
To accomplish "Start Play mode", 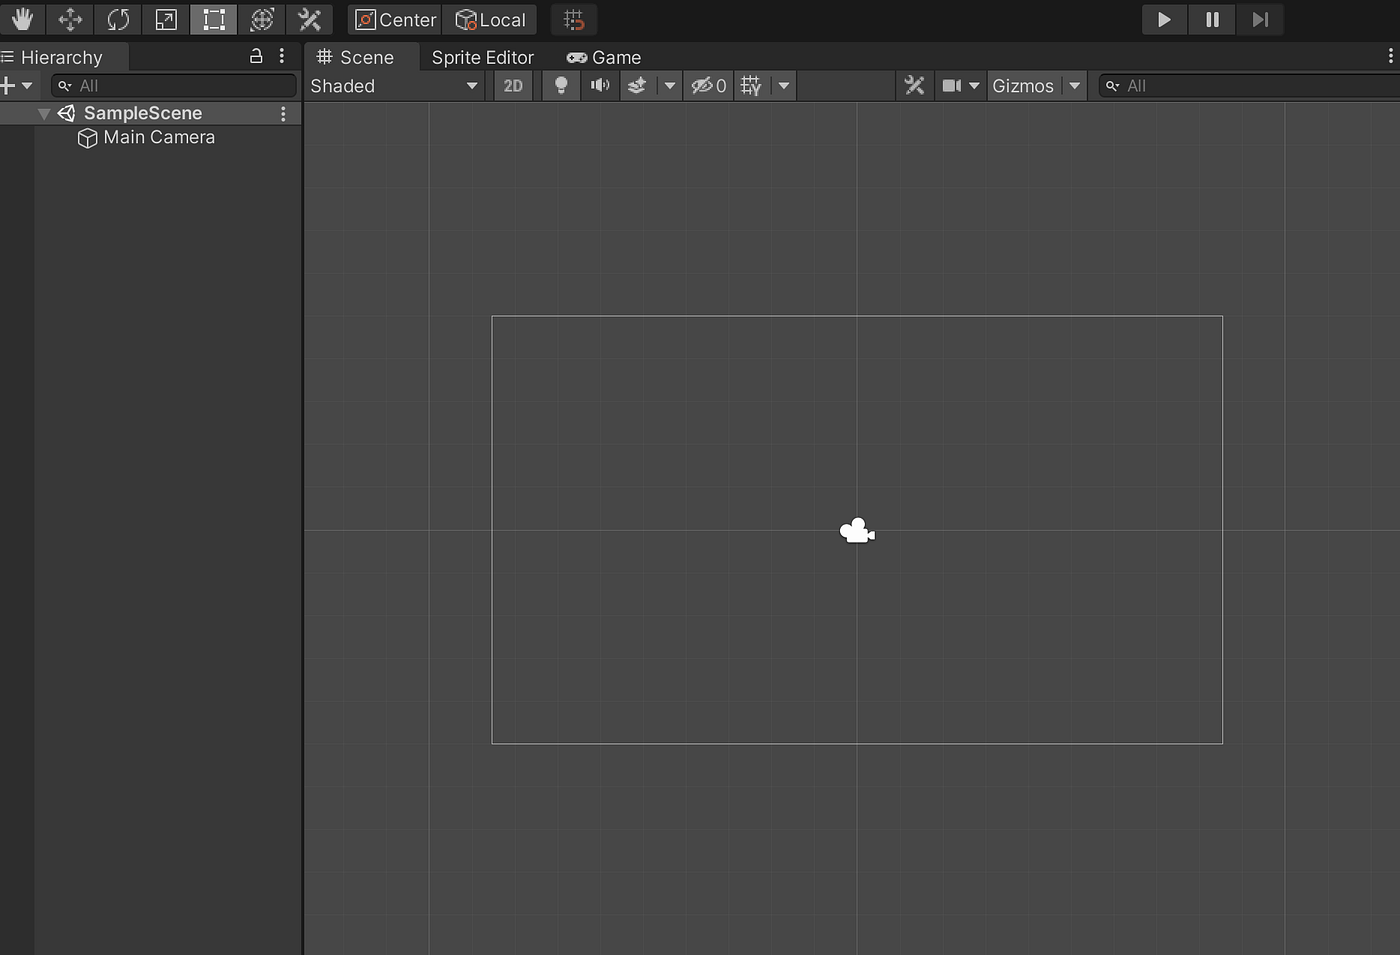I will (x=1164, y=19).
